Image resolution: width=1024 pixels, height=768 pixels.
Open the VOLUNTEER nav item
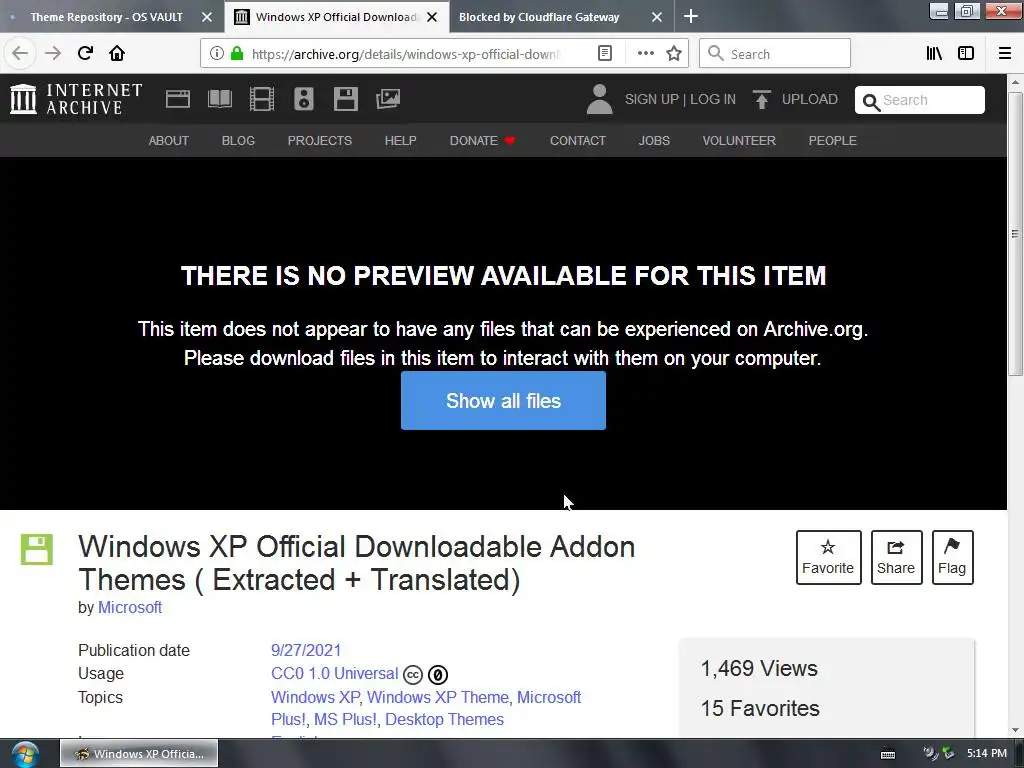pyautogui.click(x=739, y=140)
